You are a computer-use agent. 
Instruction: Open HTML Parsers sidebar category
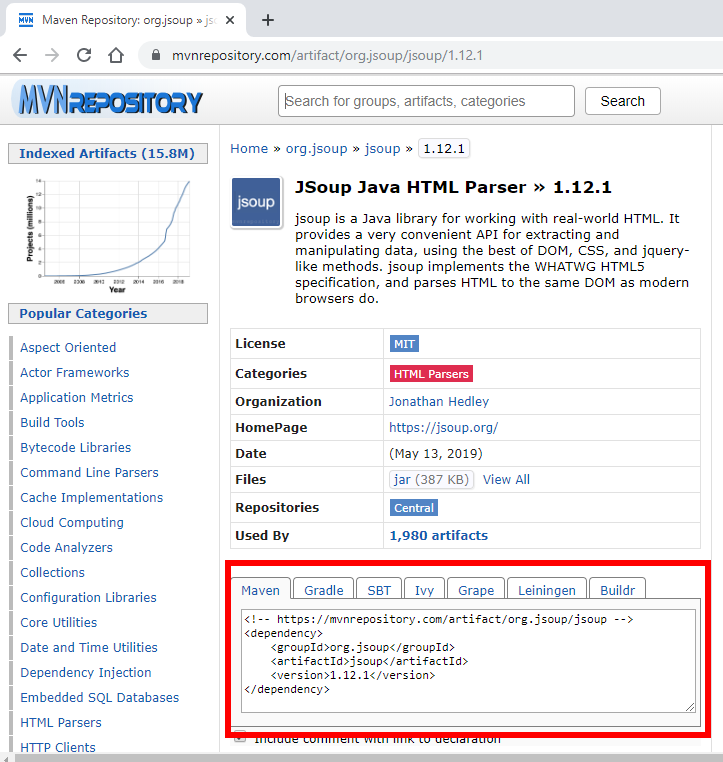coord(61,723)
